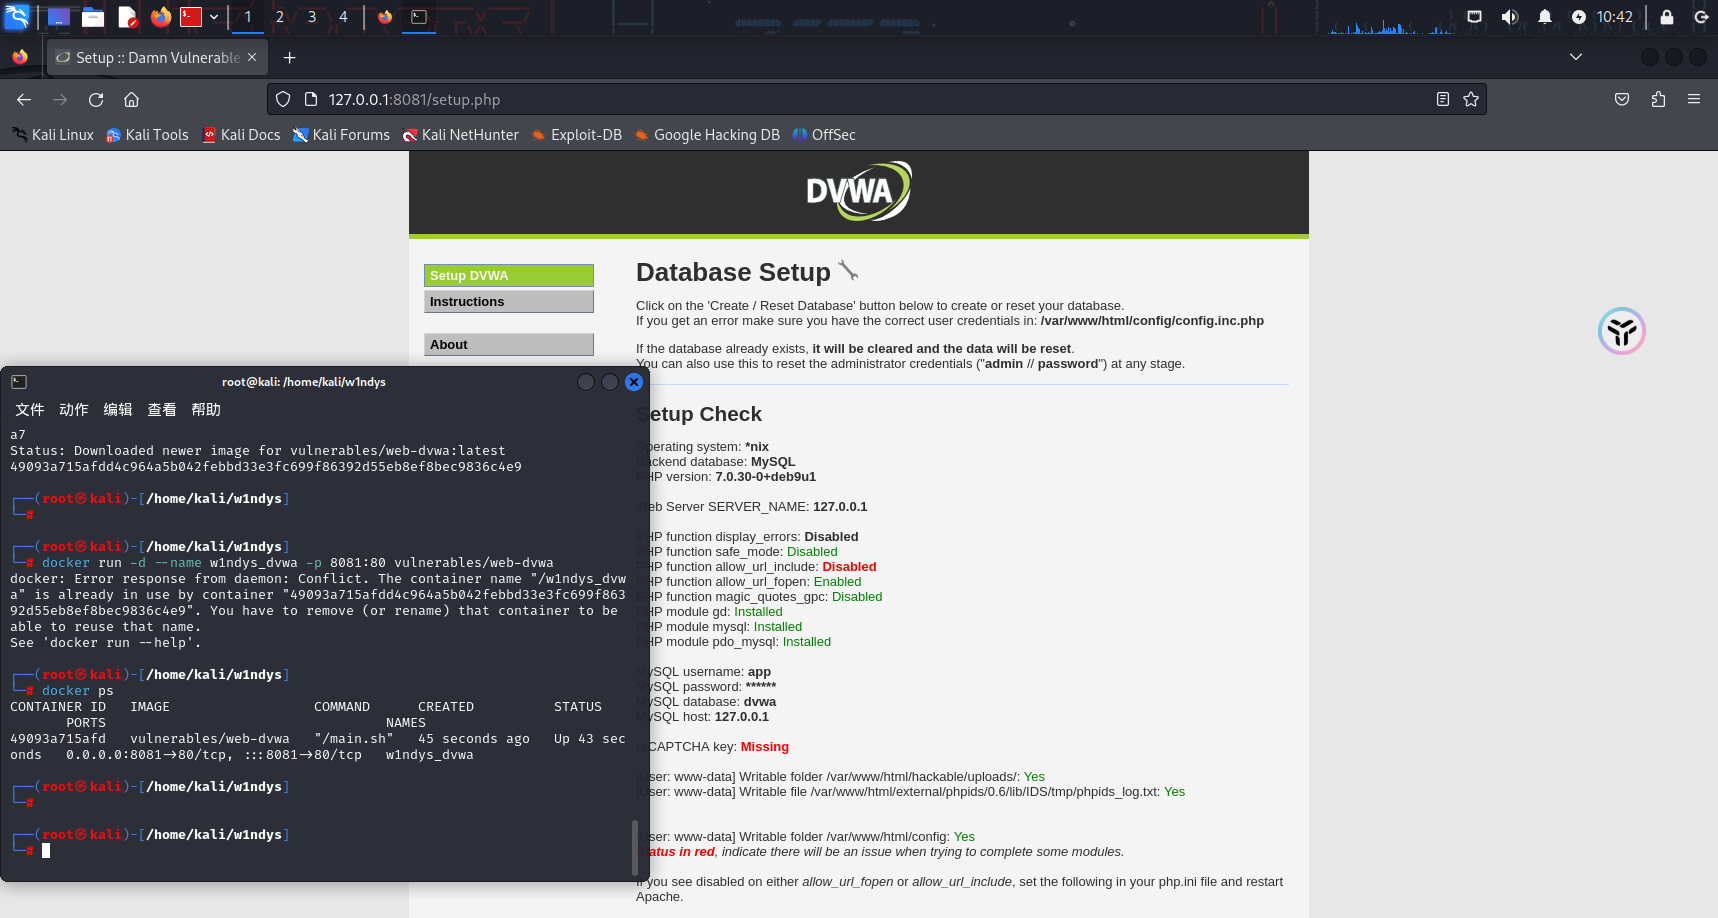Viewport: 1718px width, 918px height.
Task: Open the About page in DVWA sidebar
Action: (x=508, y=345)
